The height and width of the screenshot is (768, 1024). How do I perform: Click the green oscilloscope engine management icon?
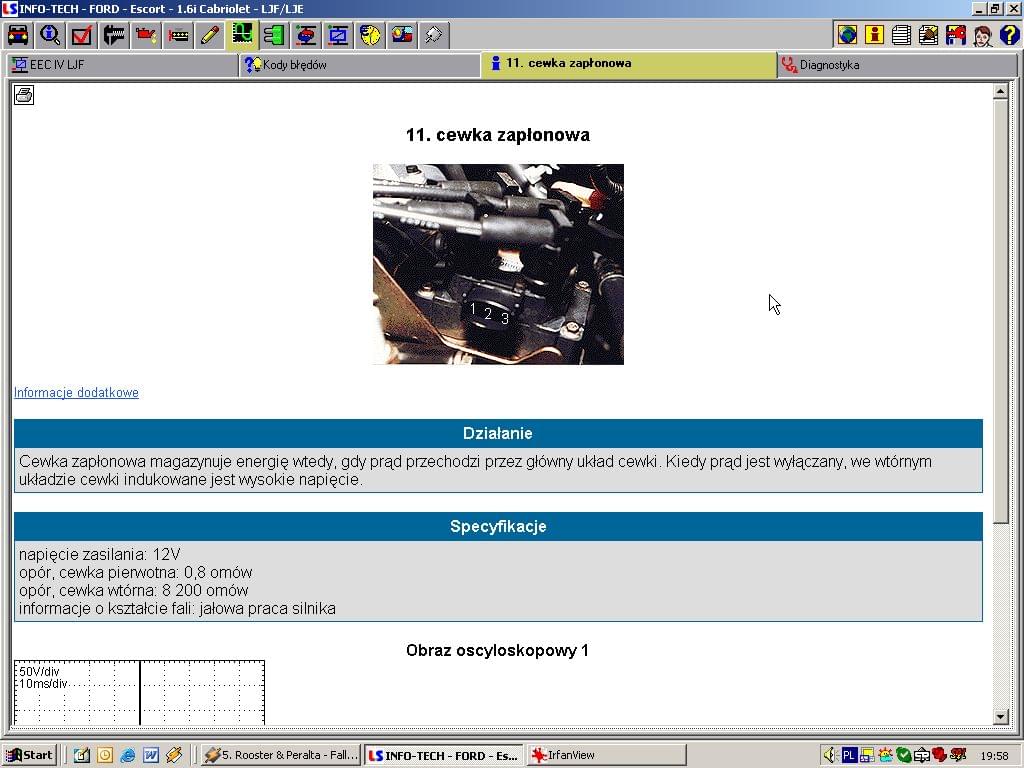242,35
